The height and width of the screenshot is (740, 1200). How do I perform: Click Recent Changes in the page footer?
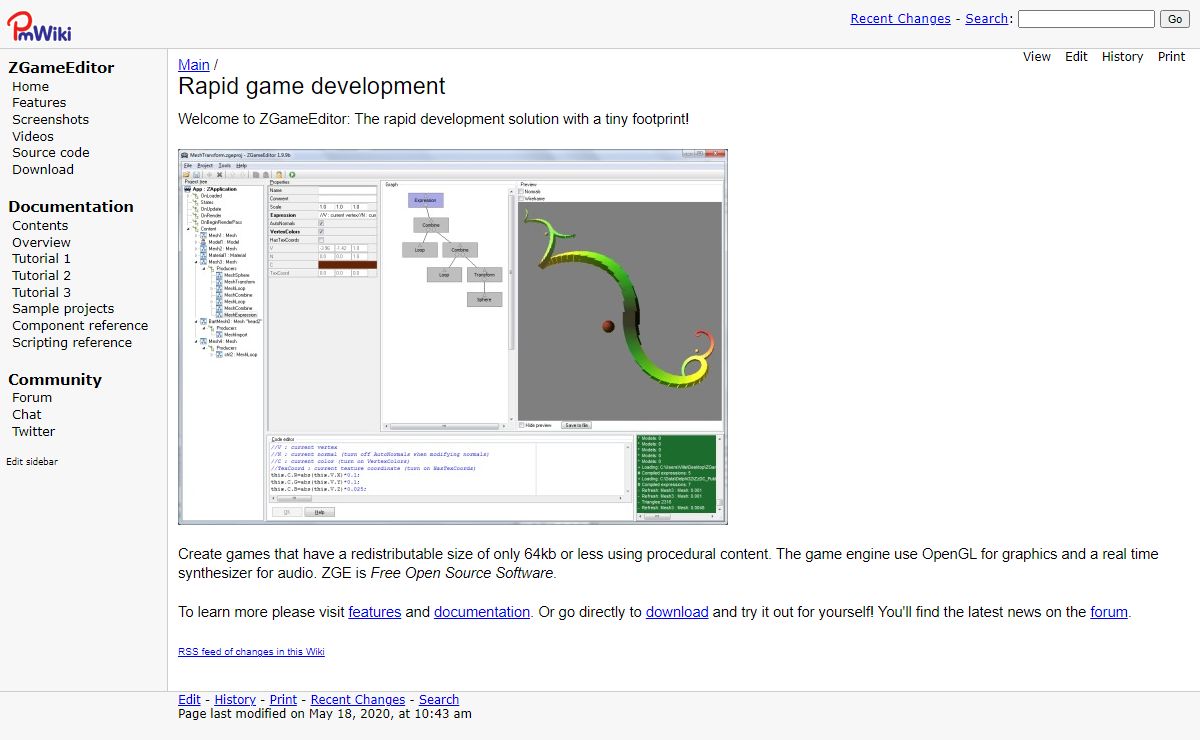click(x=358, y=700)
